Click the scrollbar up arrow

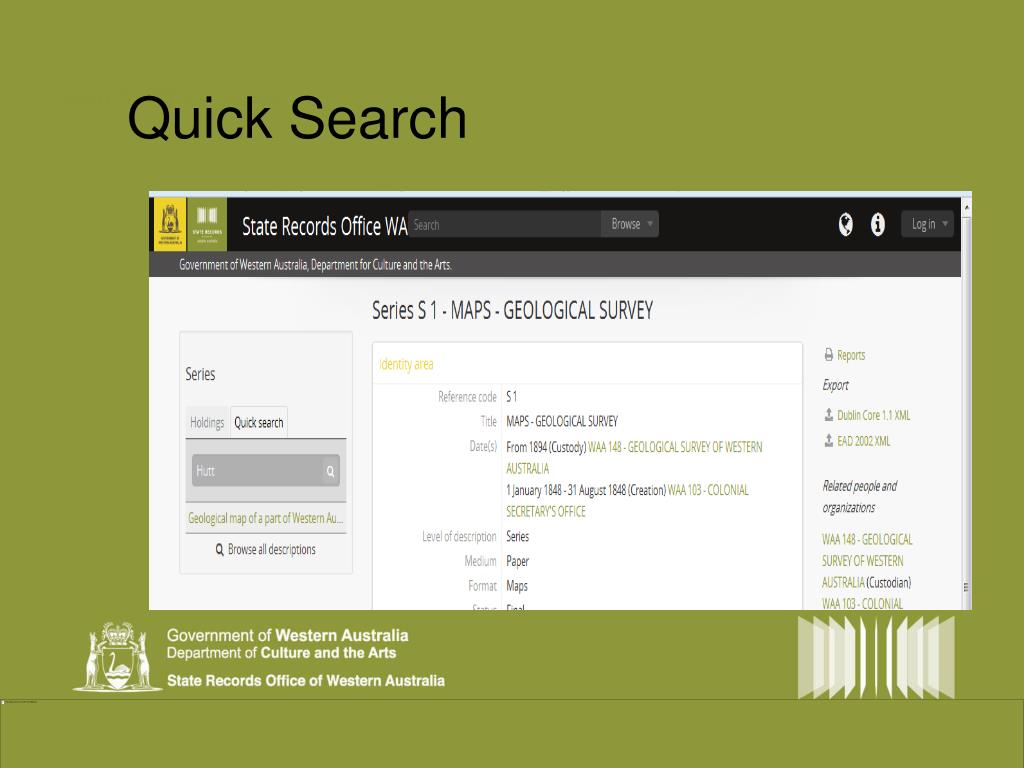point(967,207)
